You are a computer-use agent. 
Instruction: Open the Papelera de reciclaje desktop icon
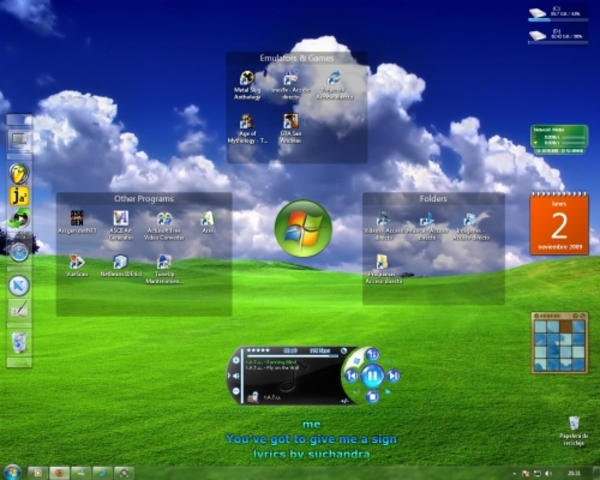pyautogui.click(x=574, y=431)
